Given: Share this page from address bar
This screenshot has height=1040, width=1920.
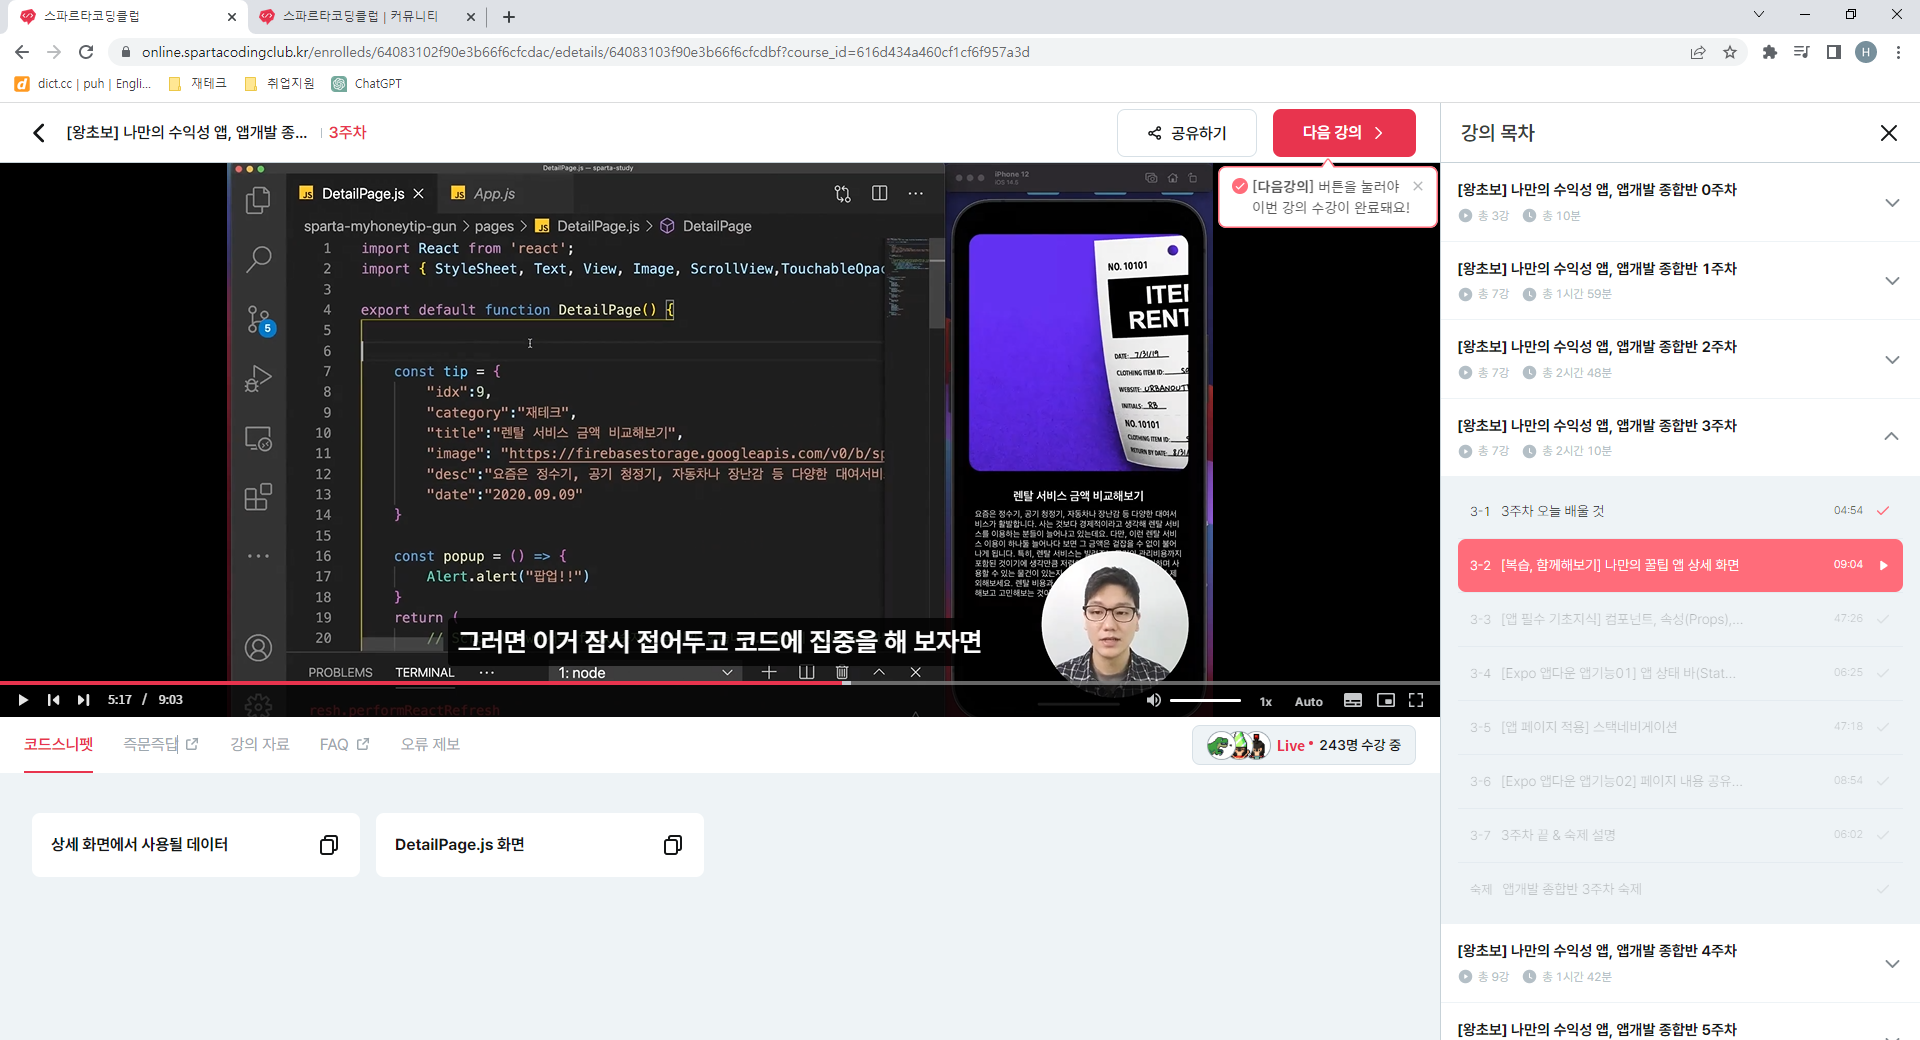Looking at the screenshot, I should (x=1697, y=52).
